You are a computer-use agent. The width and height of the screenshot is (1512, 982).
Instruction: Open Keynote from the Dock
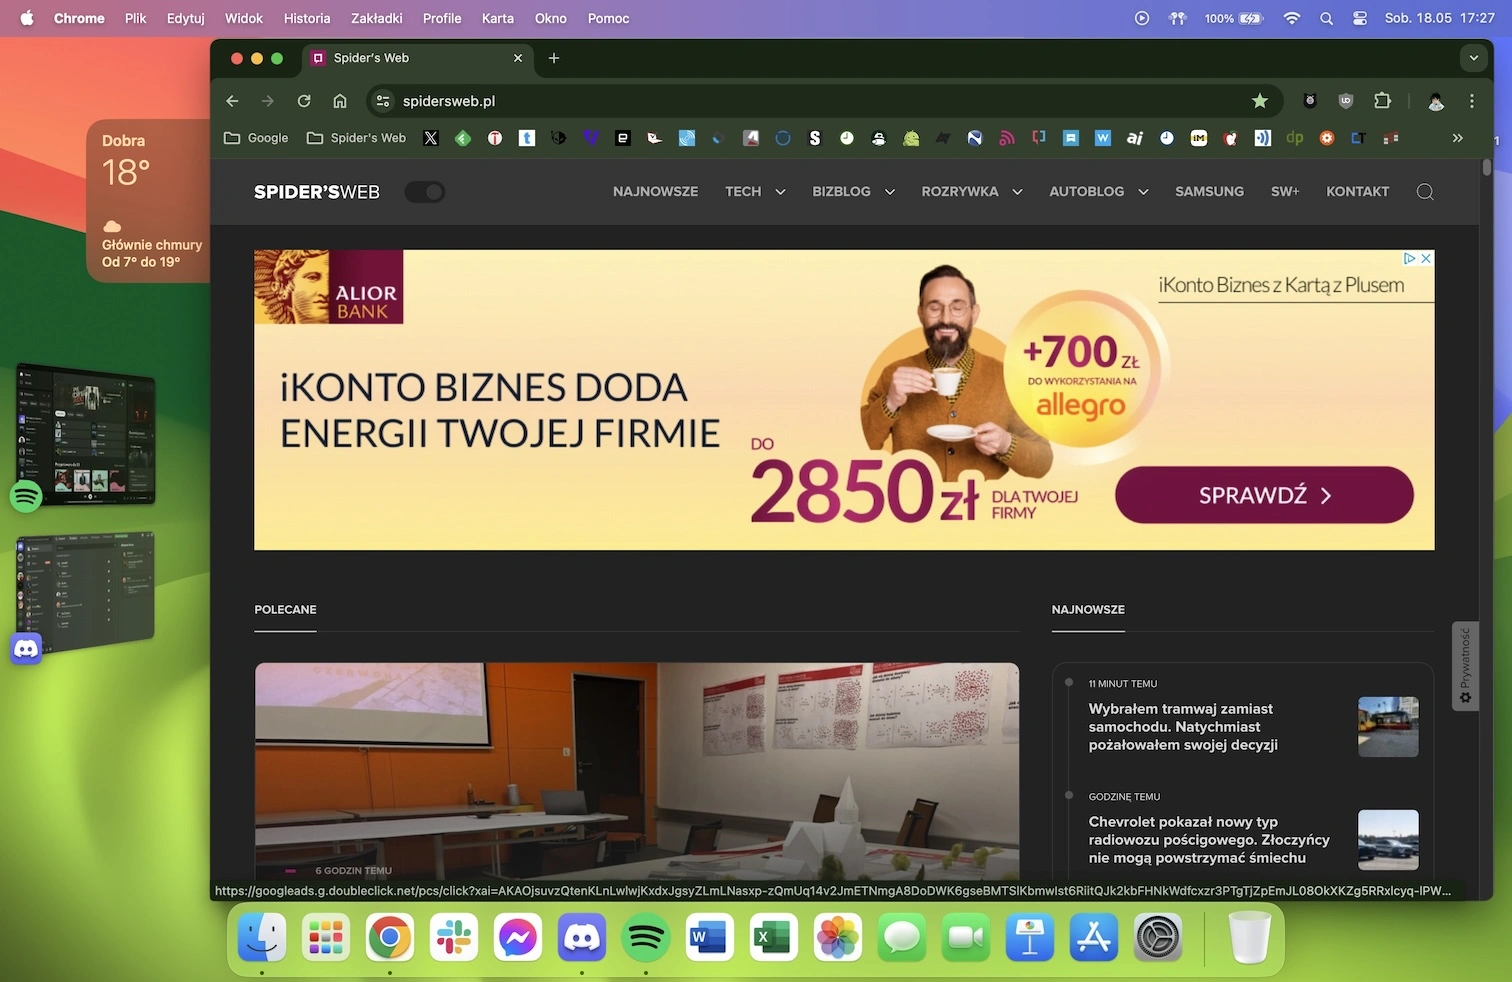pyautogui.click(x=1030, y=938)
